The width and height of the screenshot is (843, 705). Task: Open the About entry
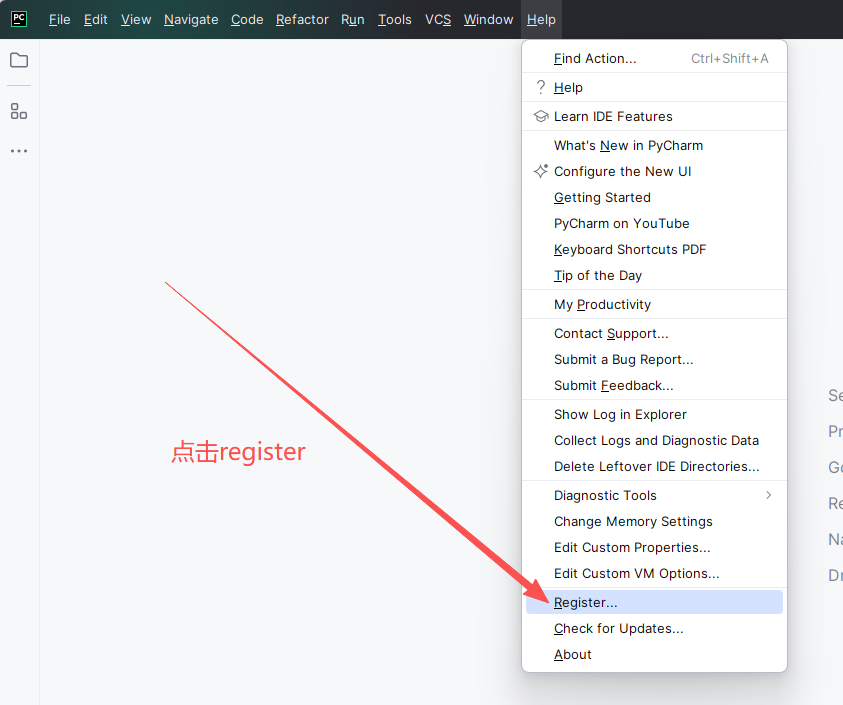654,654
